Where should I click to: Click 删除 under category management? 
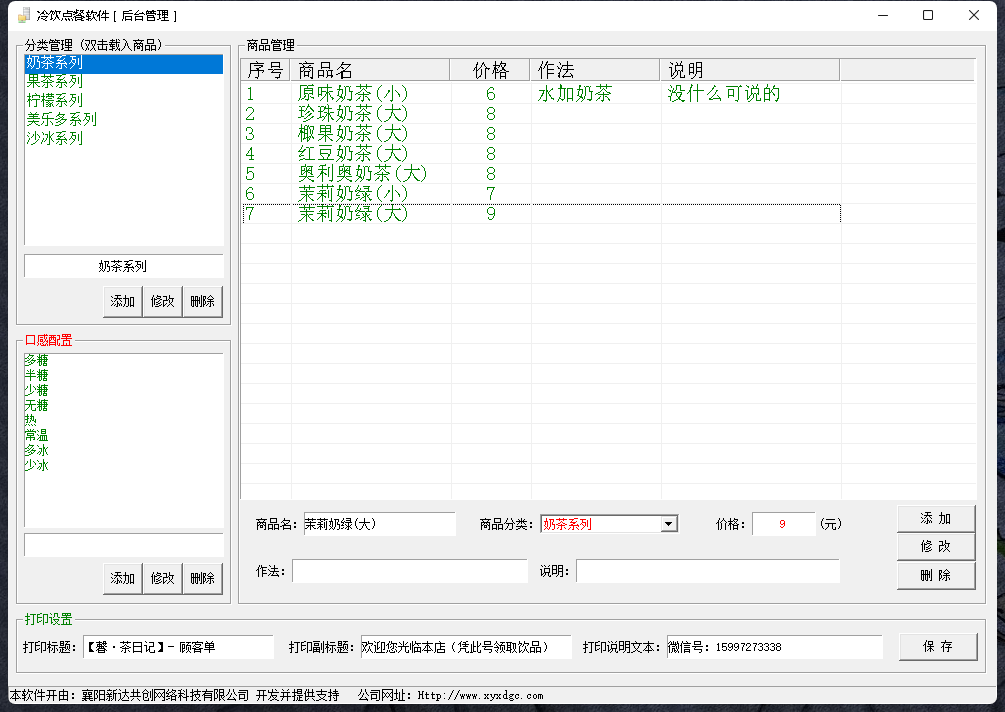pos(202,301)
